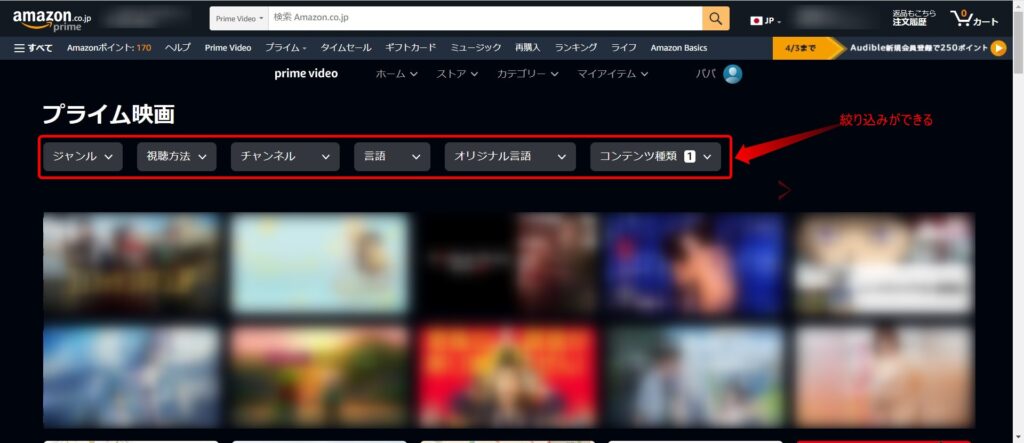
Task: Open the red movie thumbnail
Action: pos(509,376)
